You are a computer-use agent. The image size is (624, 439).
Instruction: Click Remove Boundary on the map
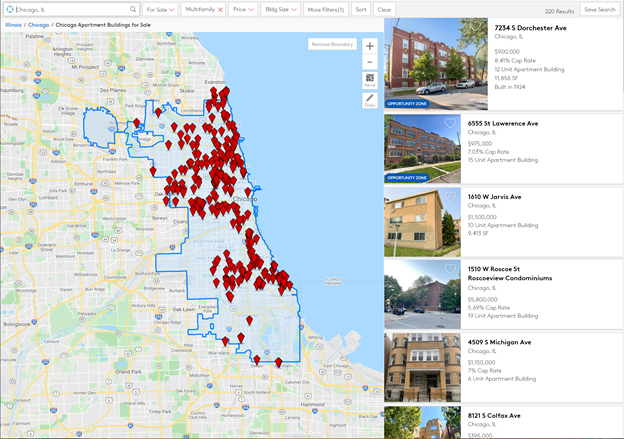click(332, 45)
